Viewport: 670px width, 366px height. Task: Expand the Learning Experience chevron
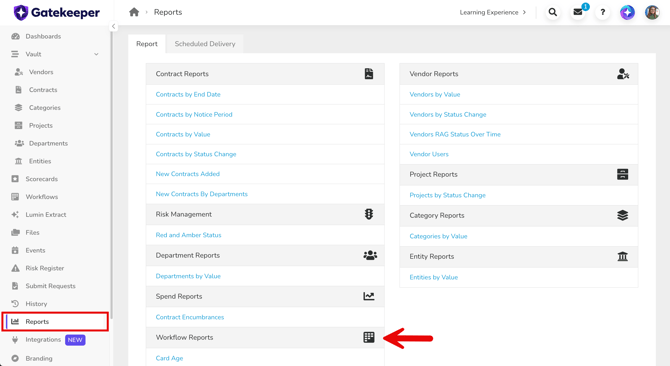pyautogui.click(x=524, y=12)
